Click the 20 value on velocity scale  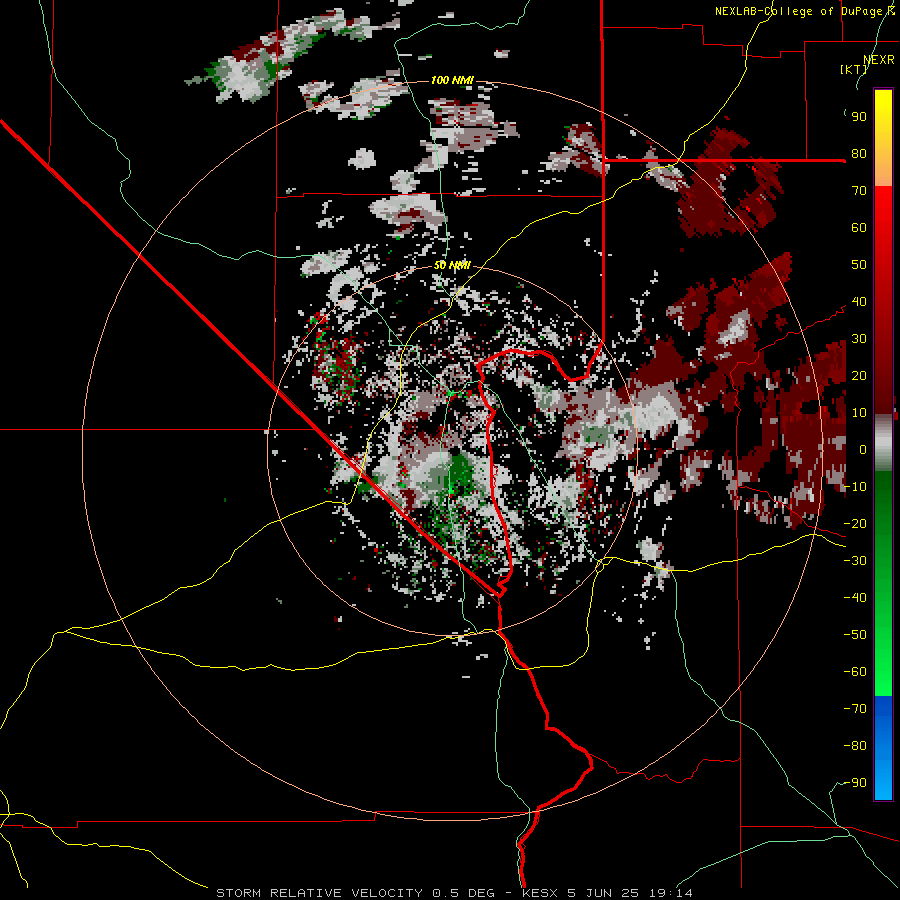(859, 376)
